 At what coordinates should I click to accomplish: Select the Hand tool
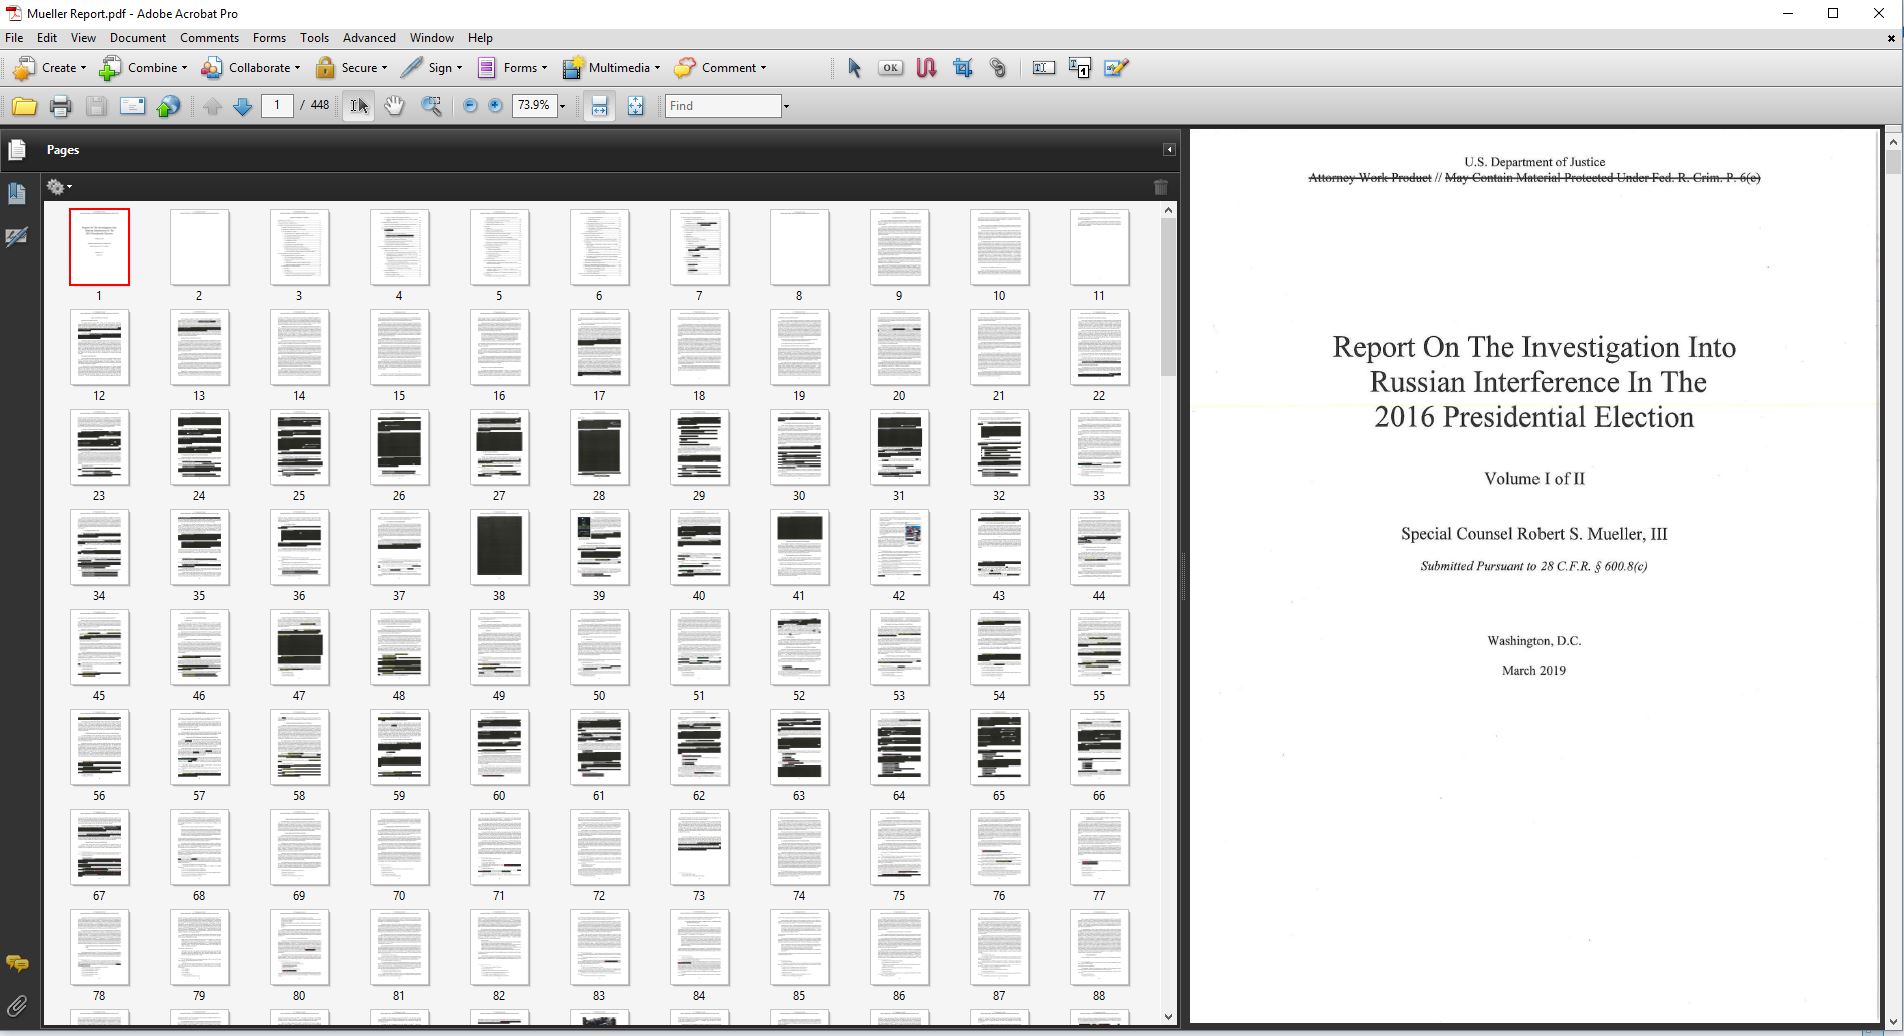pyautogui.click(x=394, y=106)
